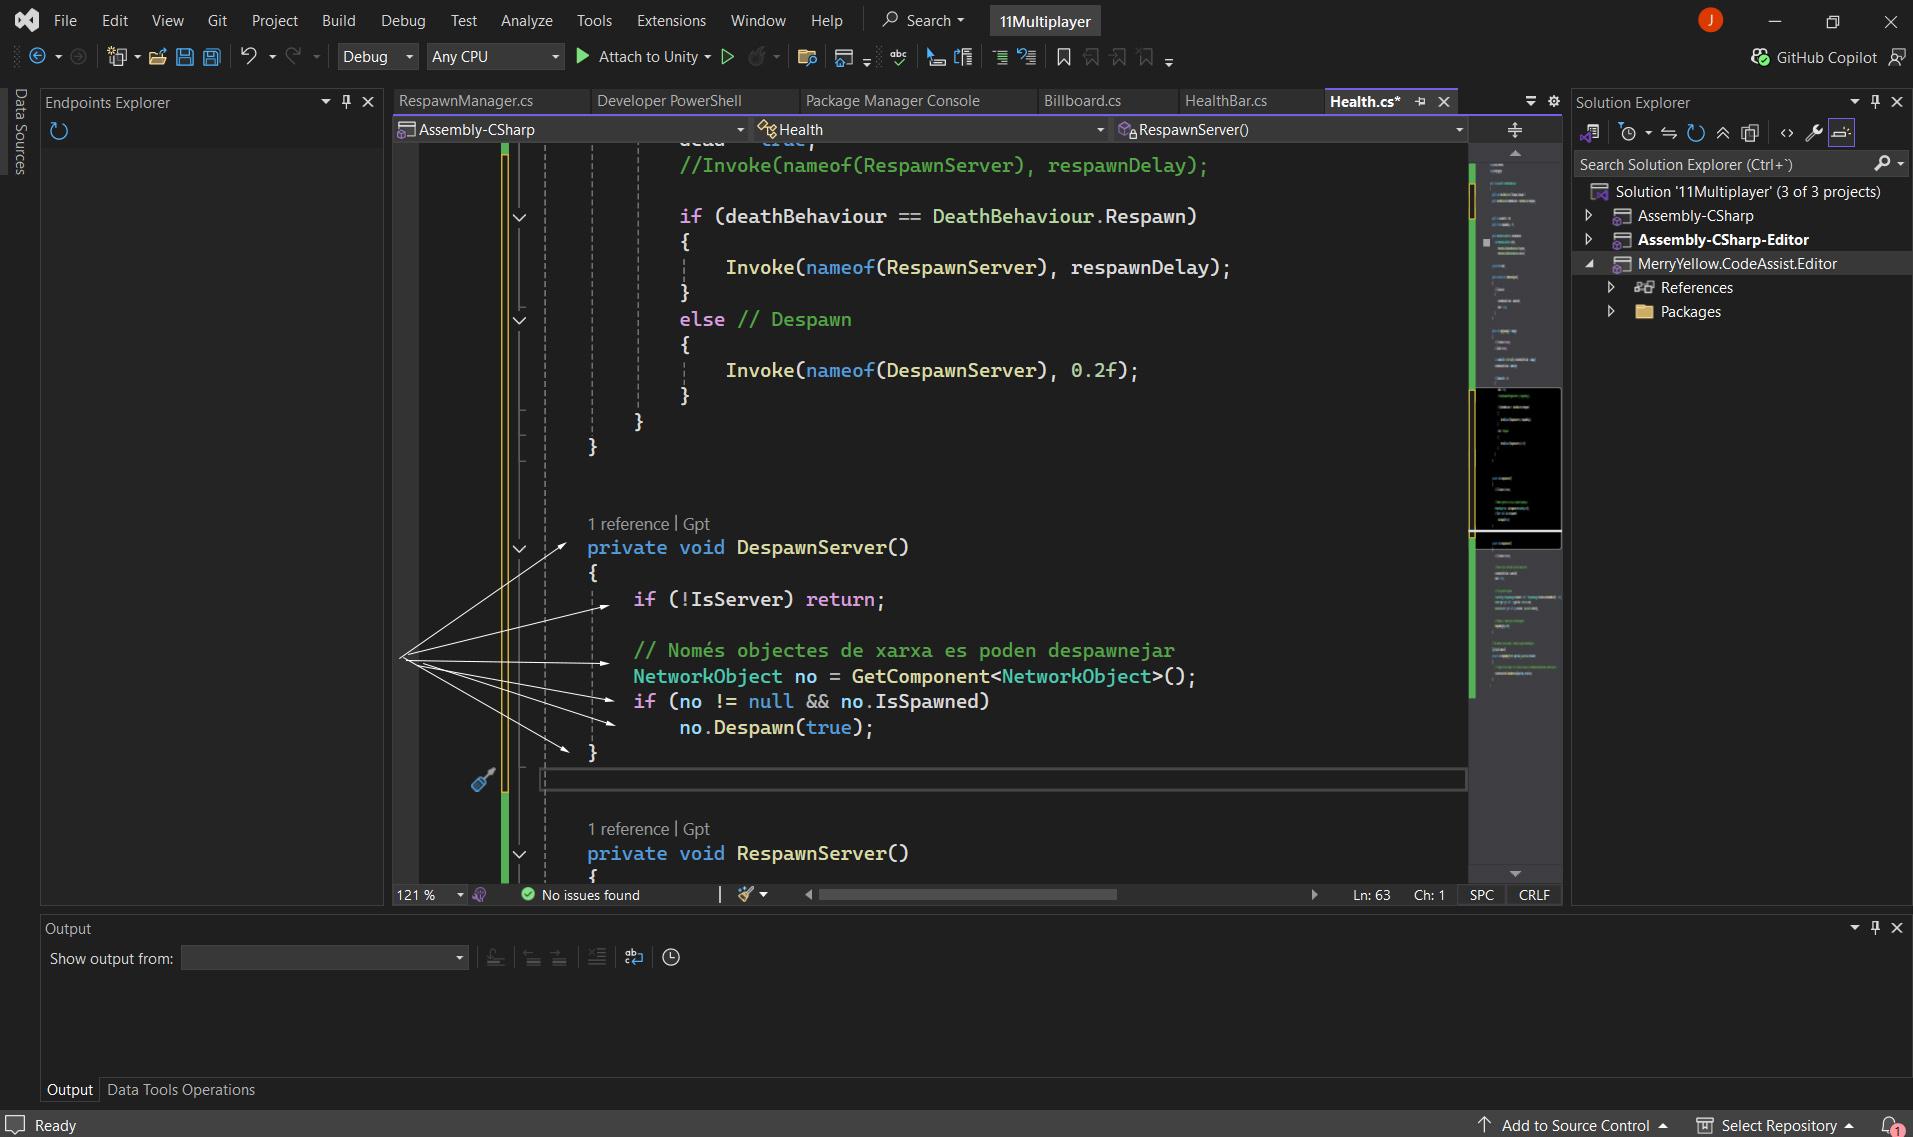Open Solution Explorer properties wrench icon
This screenshot has height=1137, width=1913.
coord(1813,133)
